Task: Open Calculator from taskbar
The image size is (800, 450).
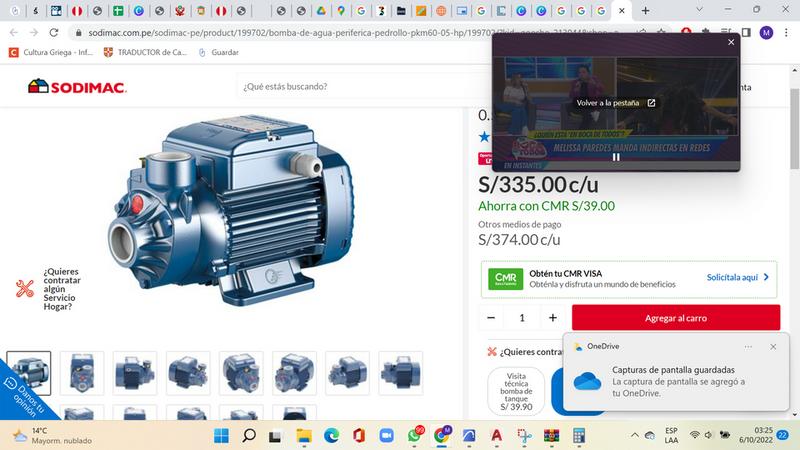Action: point(579,436)
